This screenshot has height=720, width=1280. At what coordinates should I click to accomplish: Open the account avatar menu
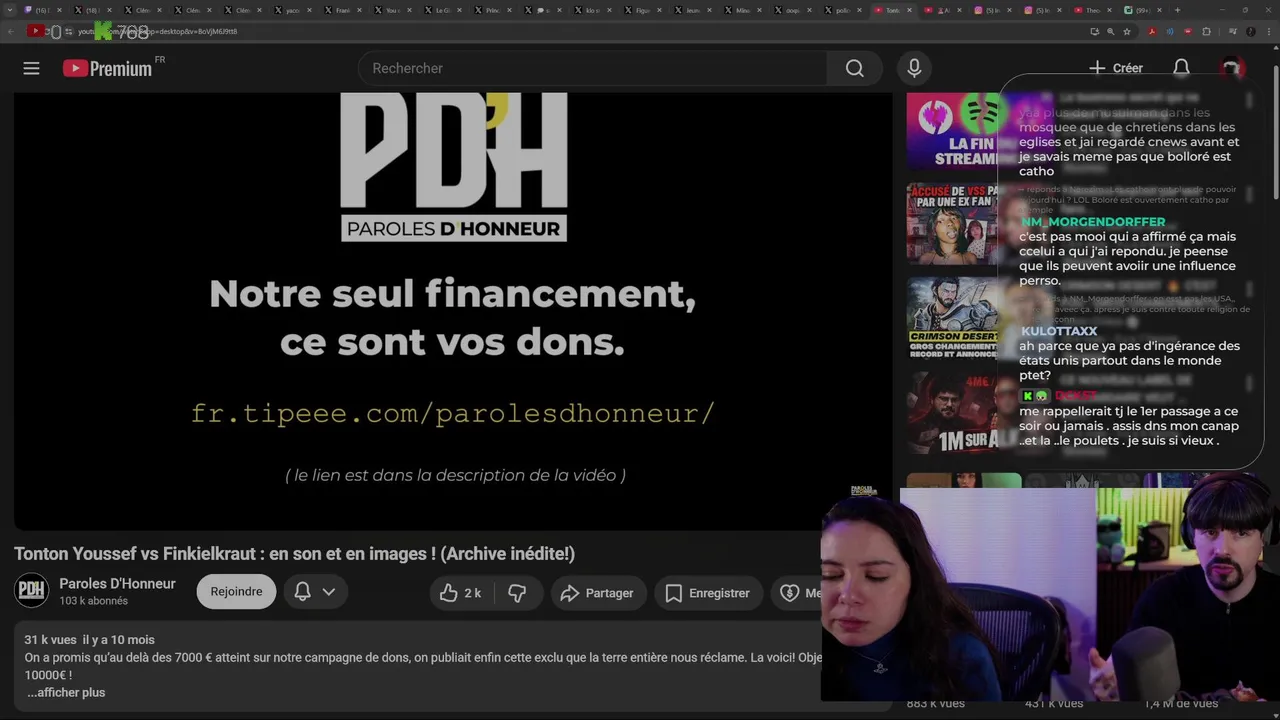tap(1231, 68)
